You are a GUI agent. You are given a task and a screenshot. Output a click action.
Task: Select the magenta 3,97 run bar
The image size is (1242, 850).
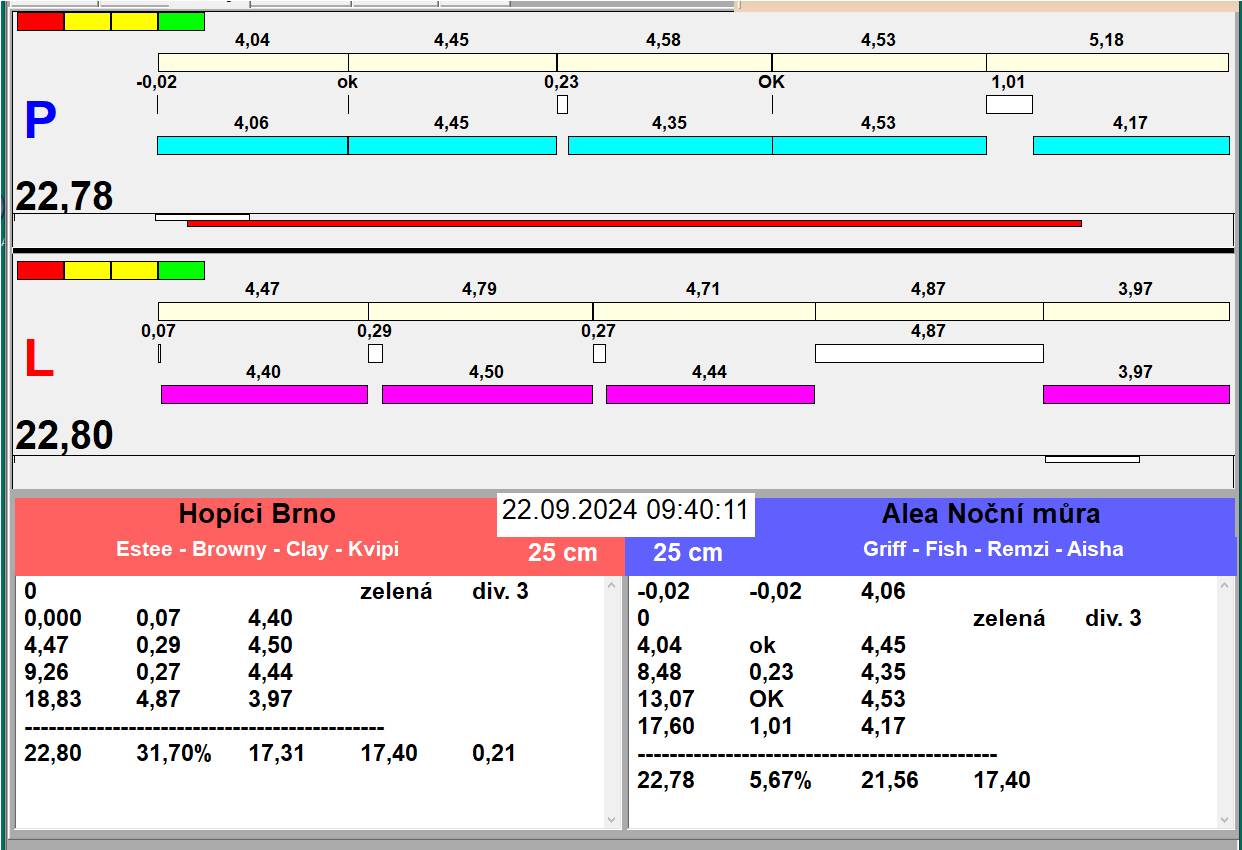(1135, 394)
